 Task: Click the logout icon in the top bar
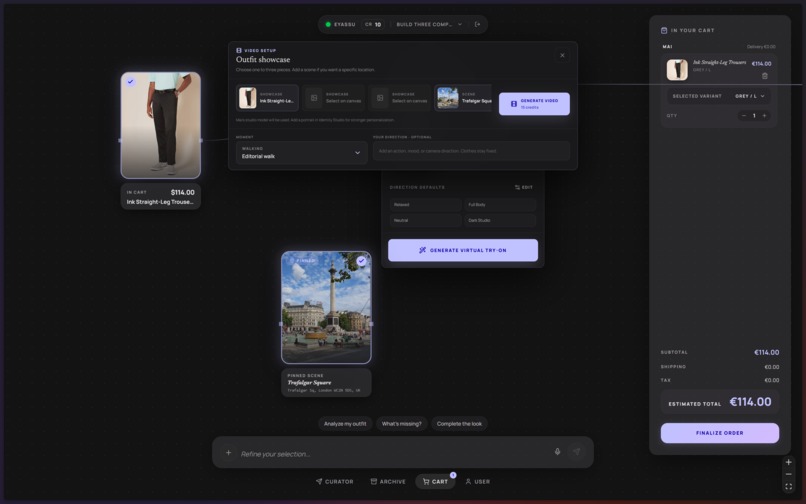[x=477, y=24]
